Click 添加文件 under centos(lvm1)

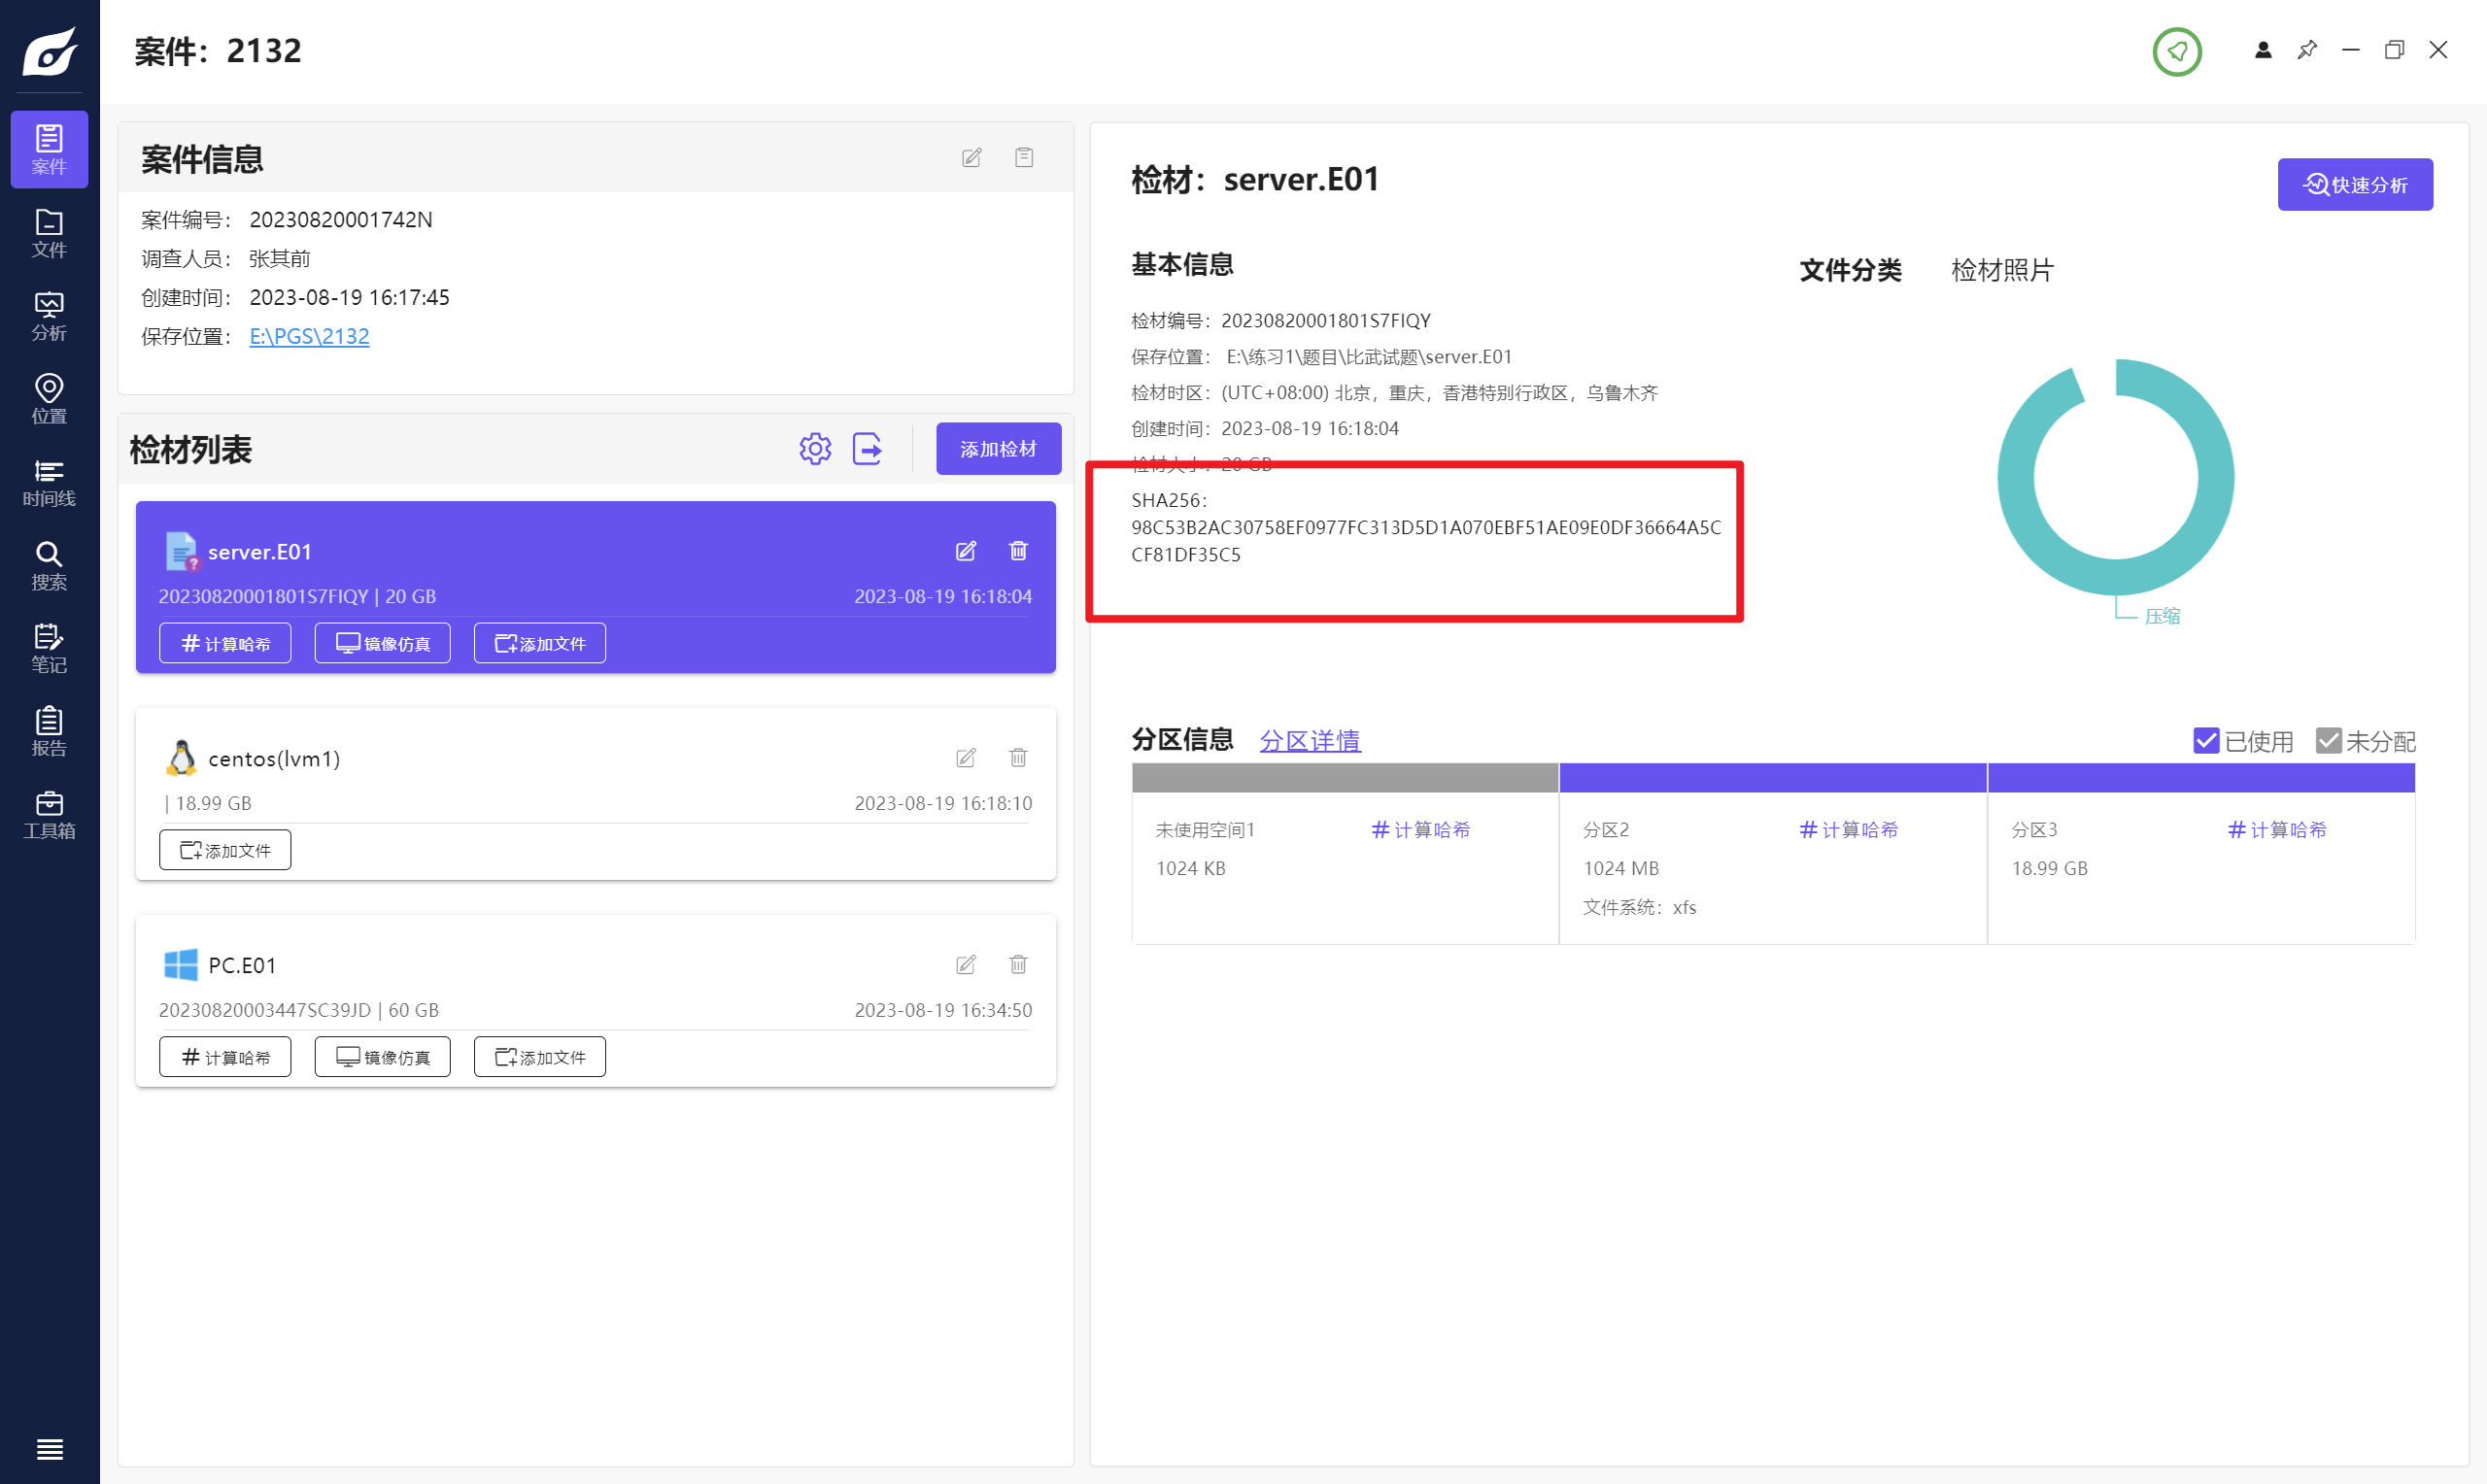tap(225, 850)
